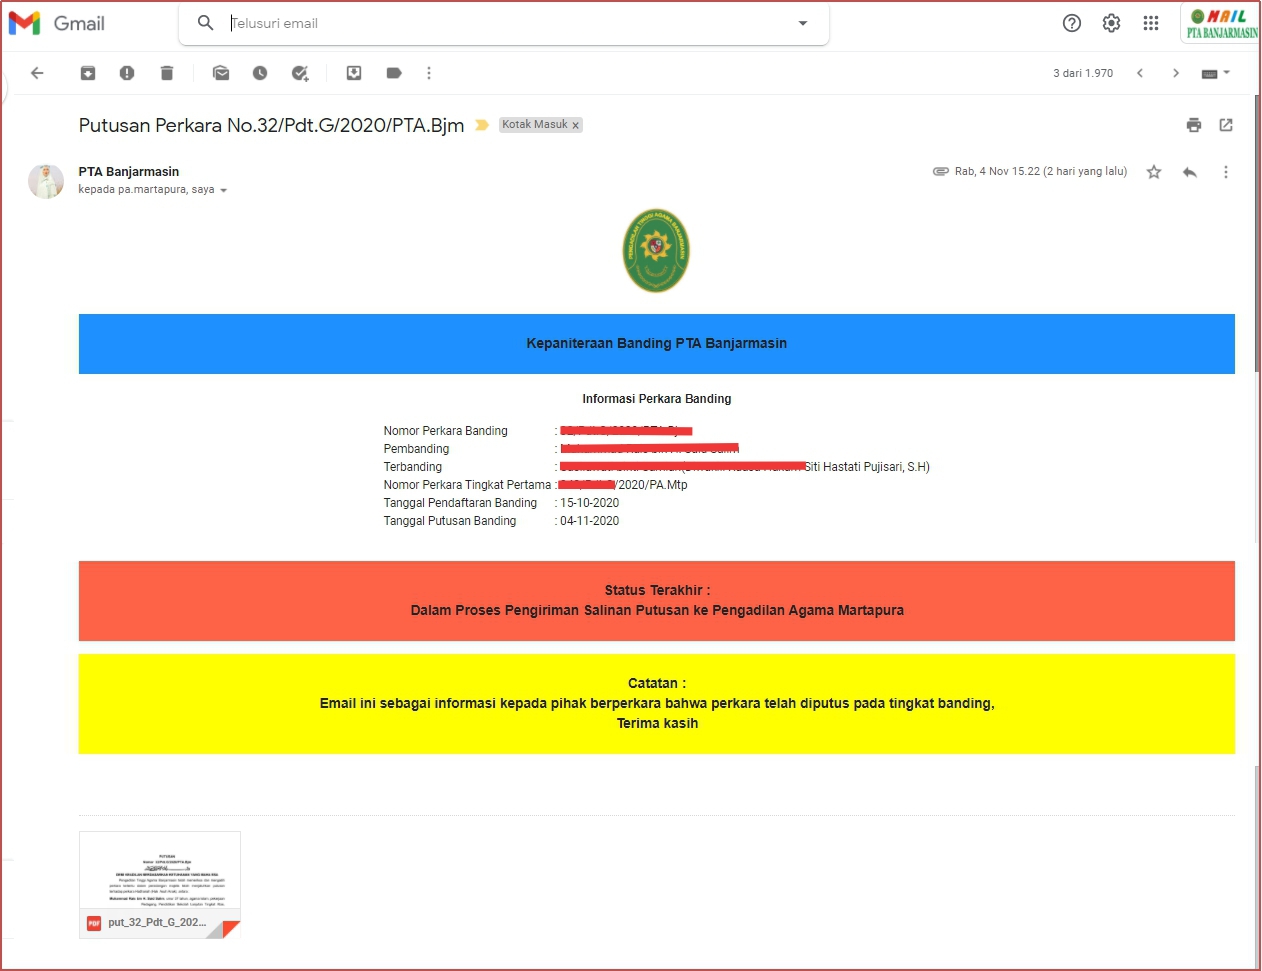Delete the email using the trash icon
Viewport: 1262px width, 971px height.
point(167,73)
